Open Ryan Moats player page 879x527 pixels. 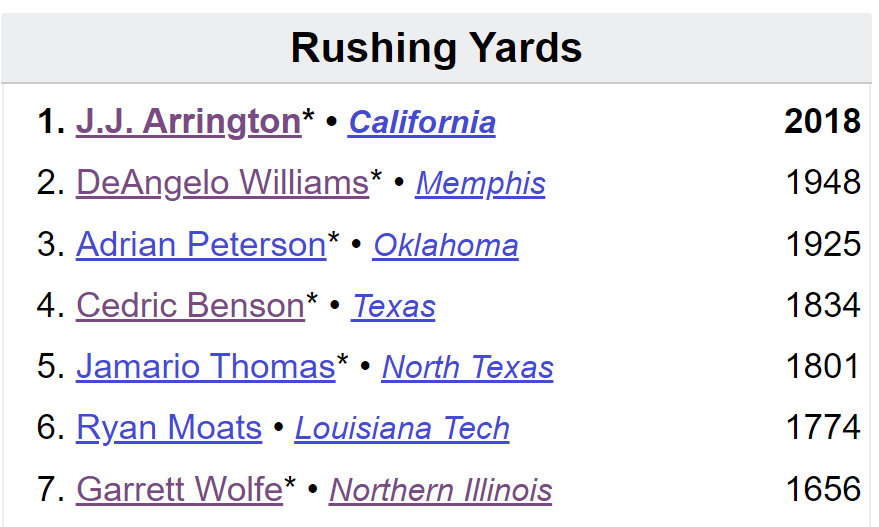[169, 428]
